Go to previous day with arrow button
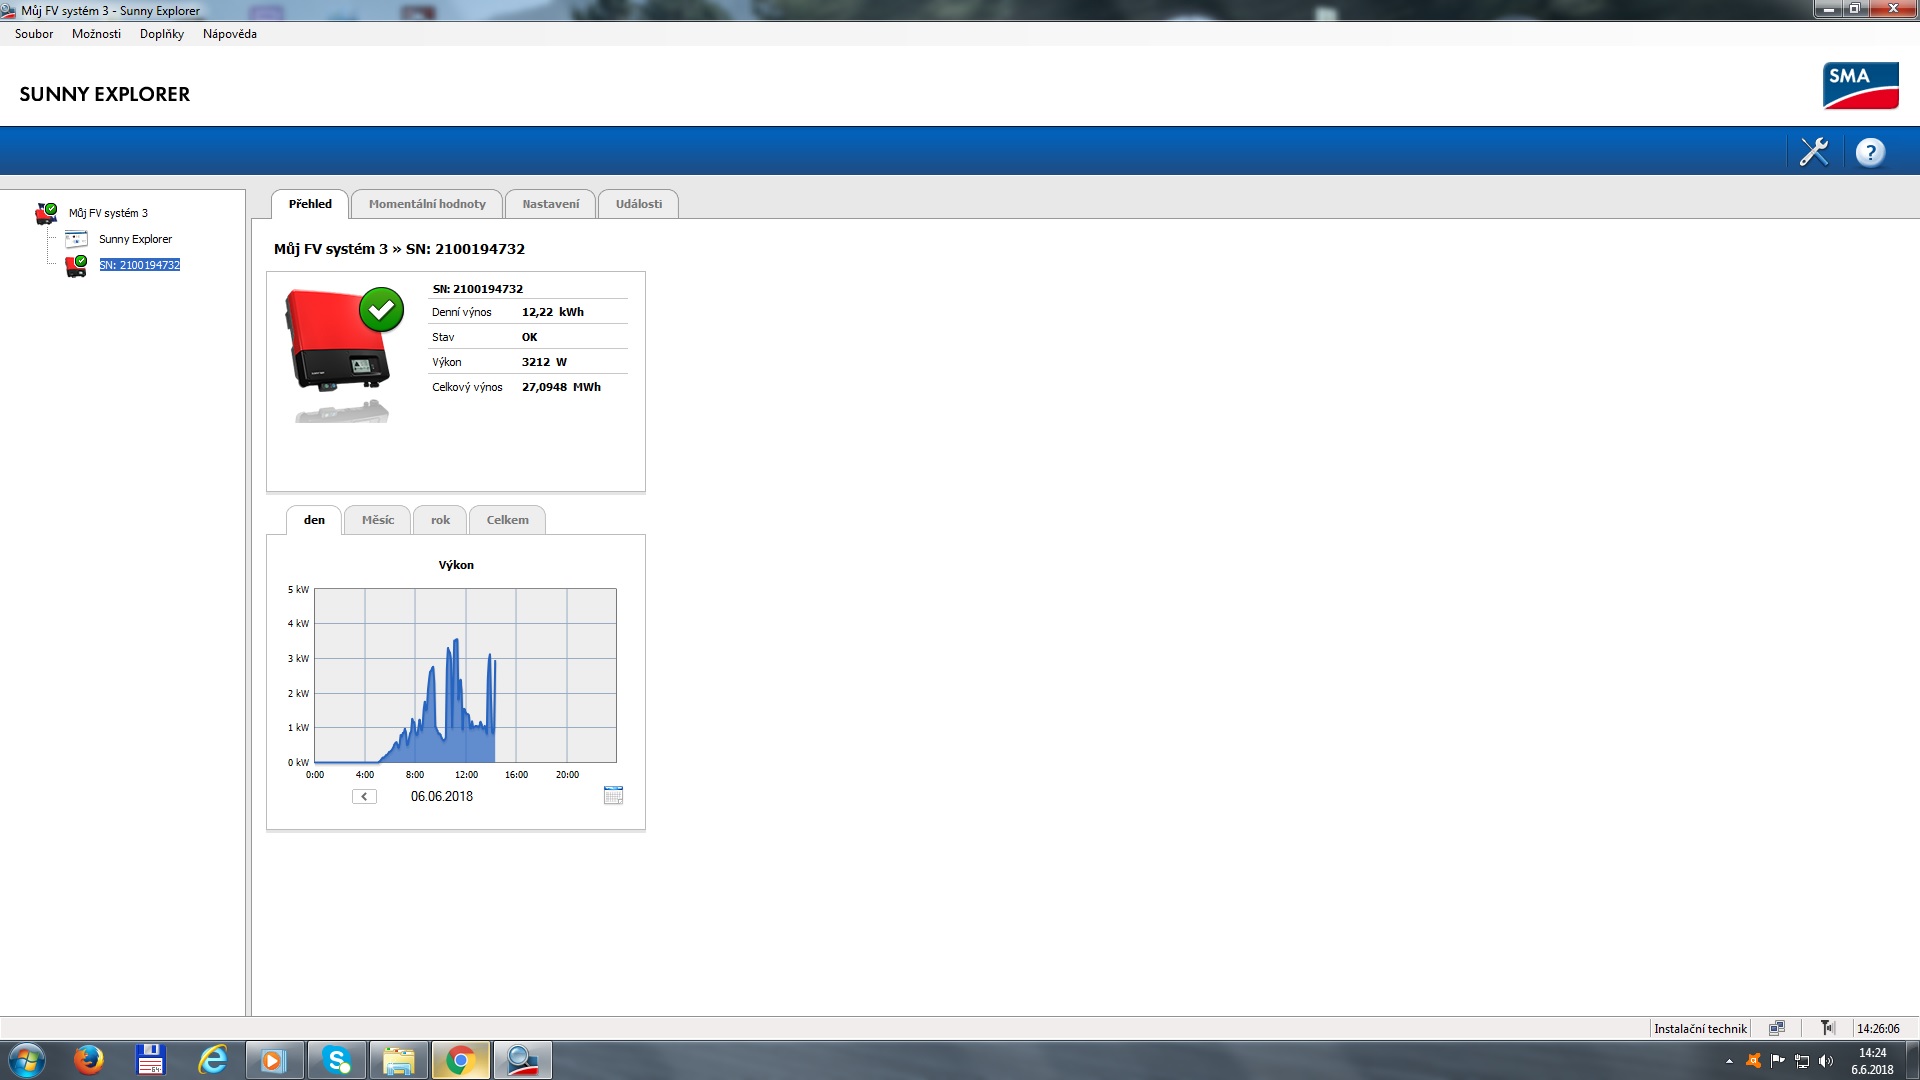Screen dimensions: 1920x1080 pyautogui.click(x=364, y=797)
